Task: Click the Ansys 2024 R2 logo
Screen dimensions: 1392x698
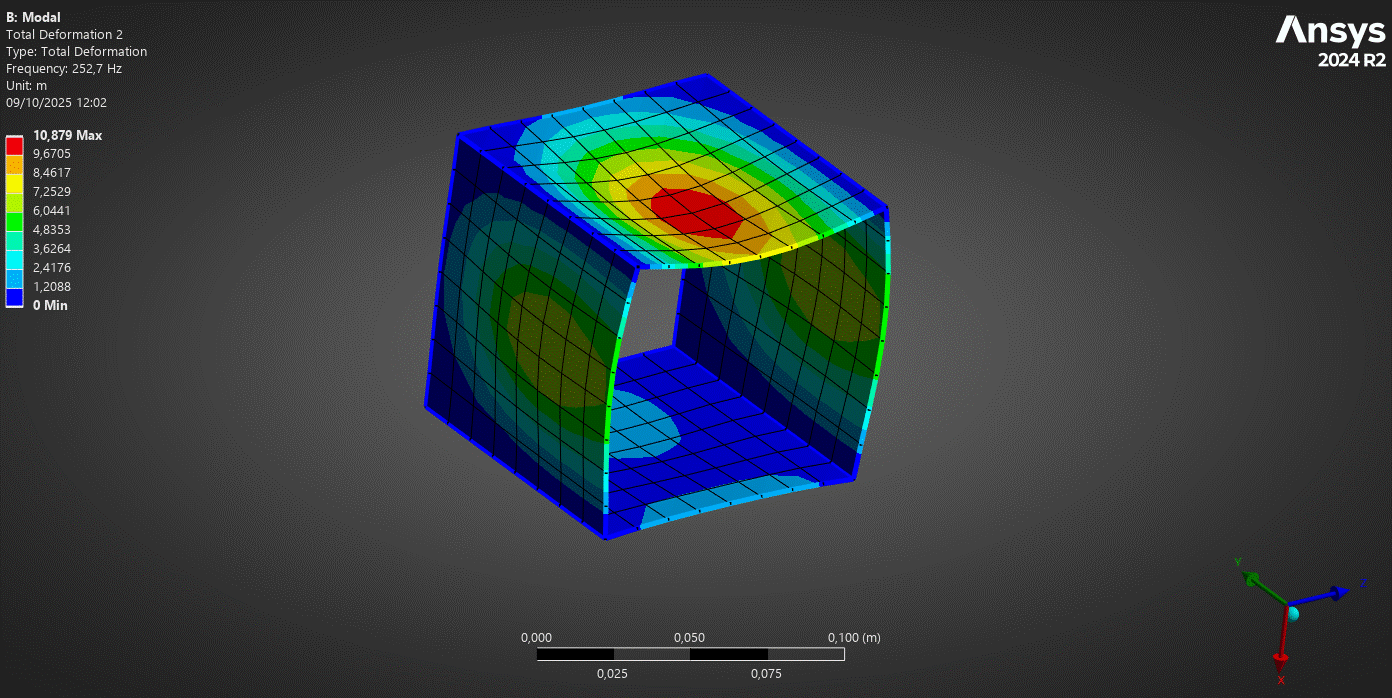Action: [1330, 42]
